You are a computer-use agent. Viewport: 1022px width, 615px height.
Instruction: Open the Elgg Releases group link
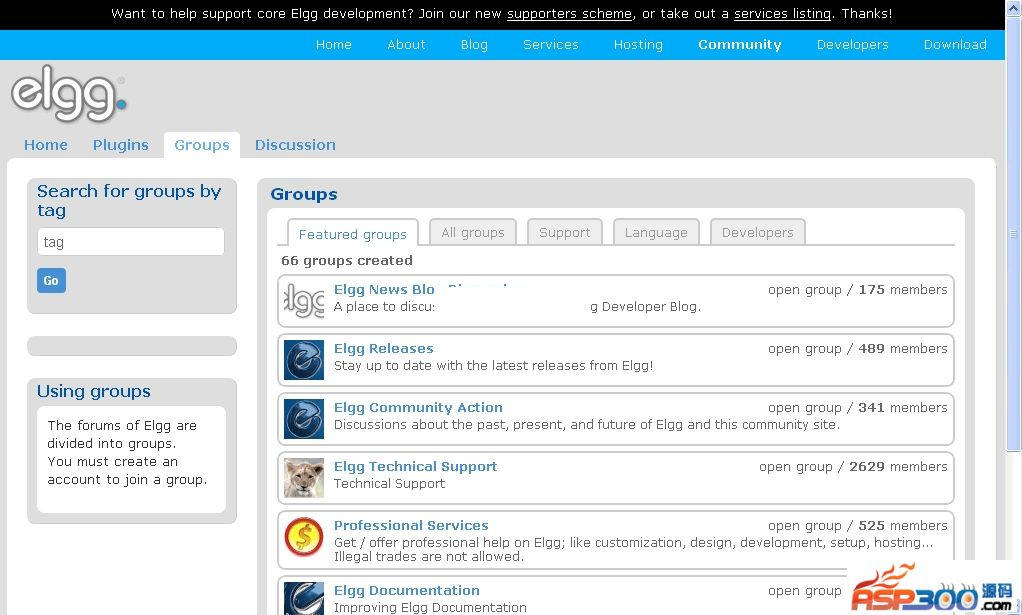(384, 349)
